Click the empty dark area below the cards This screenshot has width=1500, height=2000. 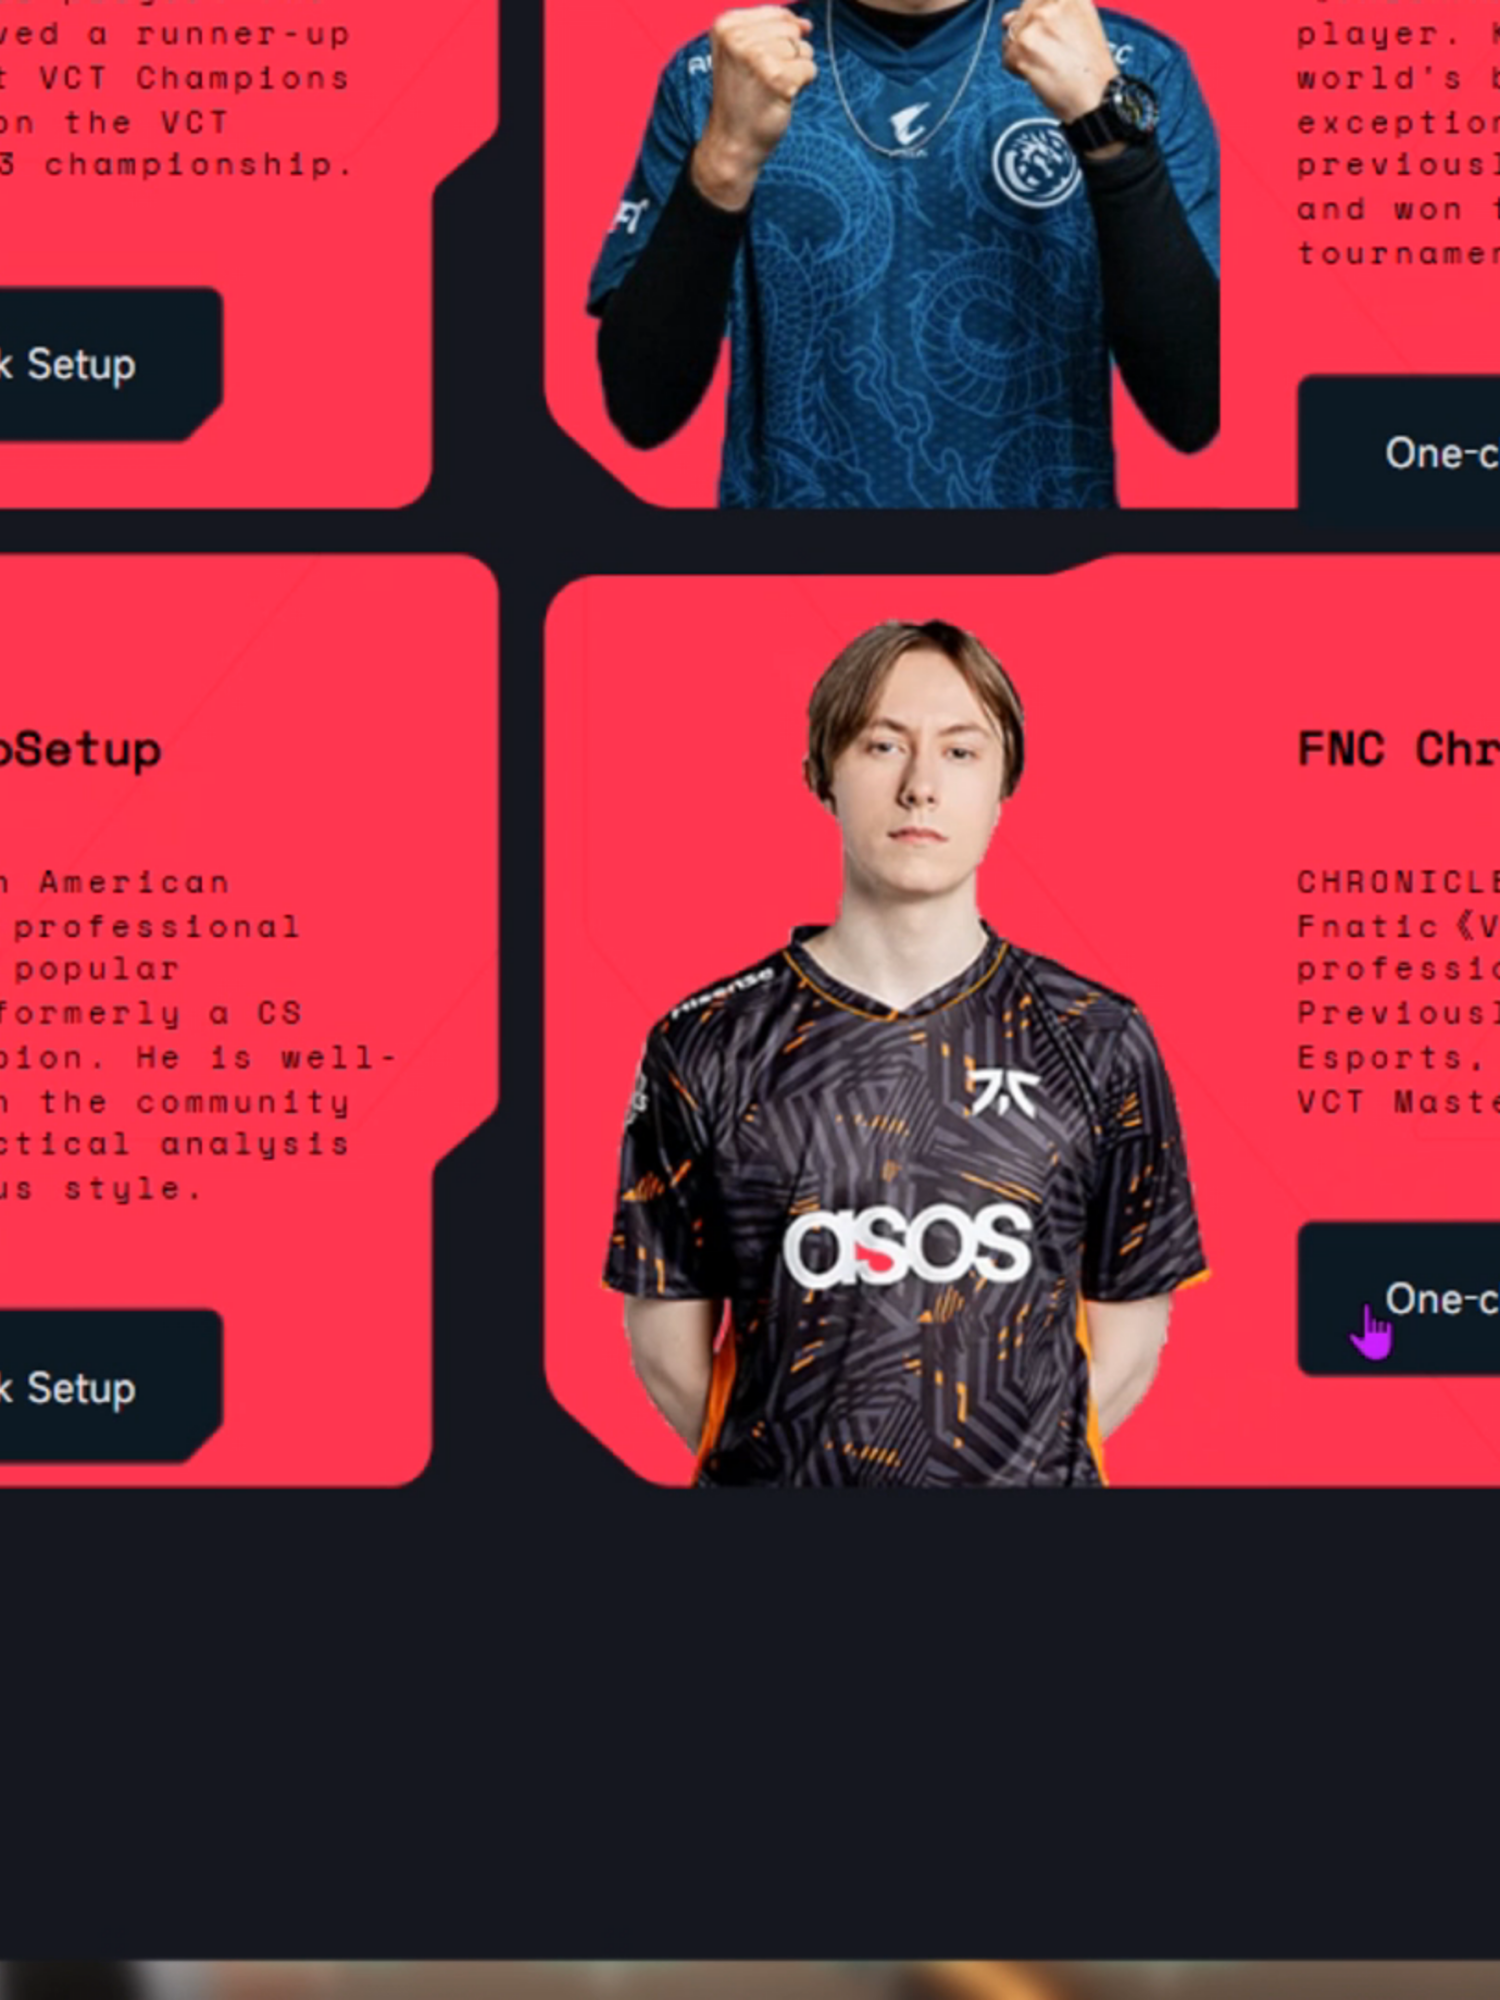pos(750,1720)
